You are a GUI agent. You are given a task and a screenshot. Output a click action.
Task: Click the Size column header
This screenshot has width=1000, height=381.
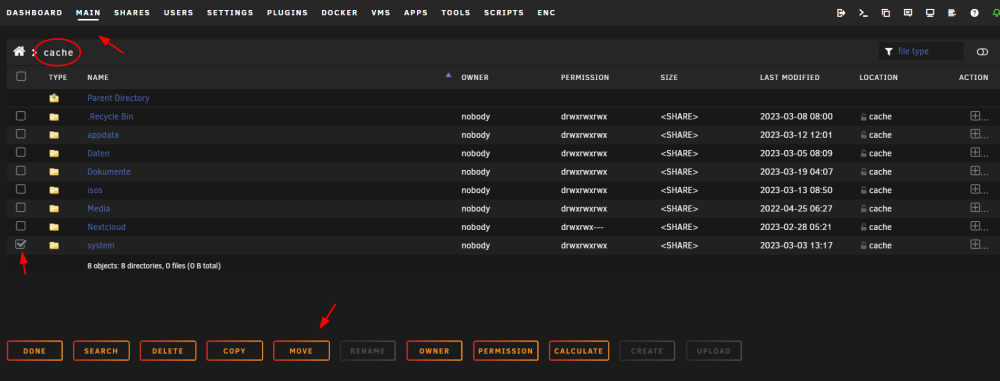(669, 77)
